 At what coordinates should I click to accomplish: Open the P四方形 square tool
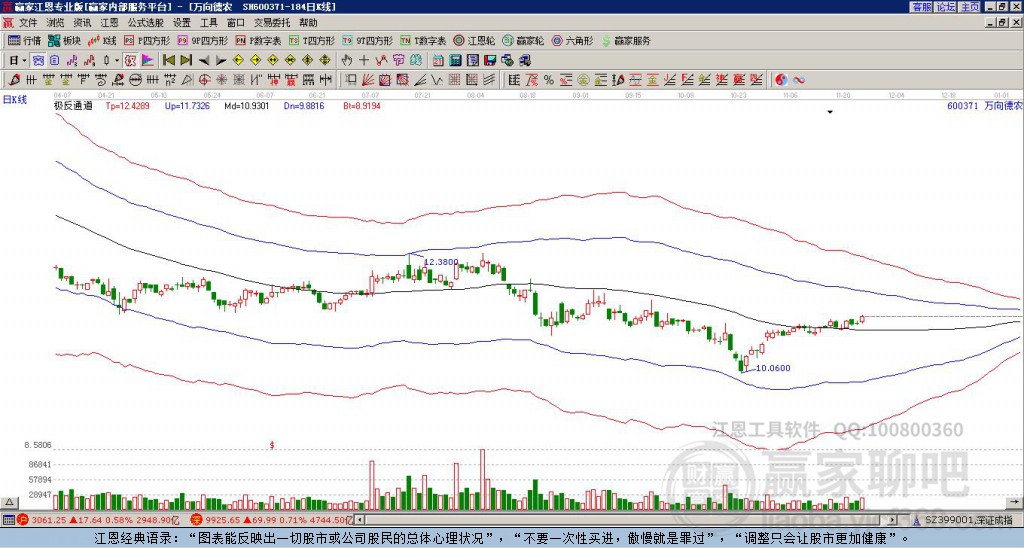coord(147,40)
